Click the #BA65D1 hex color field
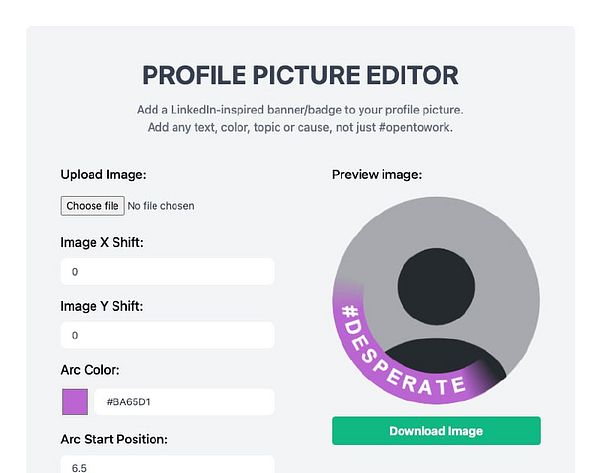 click(183, 402)
